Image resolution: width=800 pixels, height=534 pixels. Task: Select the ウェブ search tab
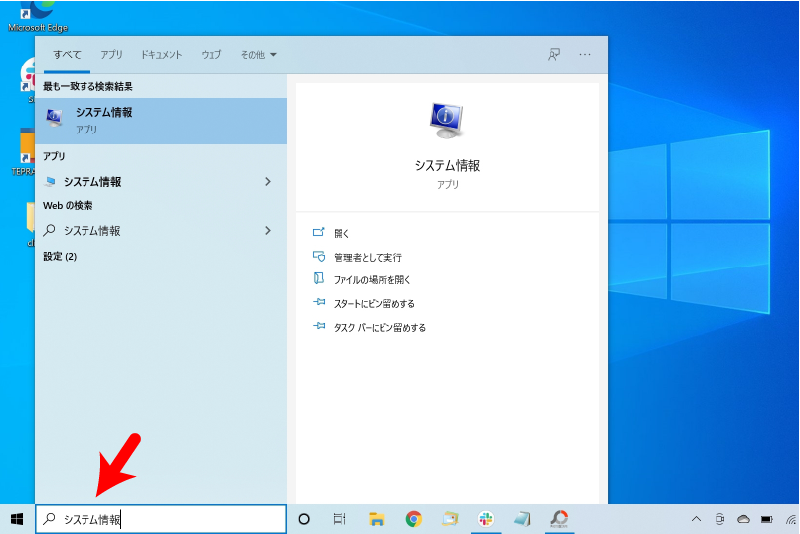(211, 55)
